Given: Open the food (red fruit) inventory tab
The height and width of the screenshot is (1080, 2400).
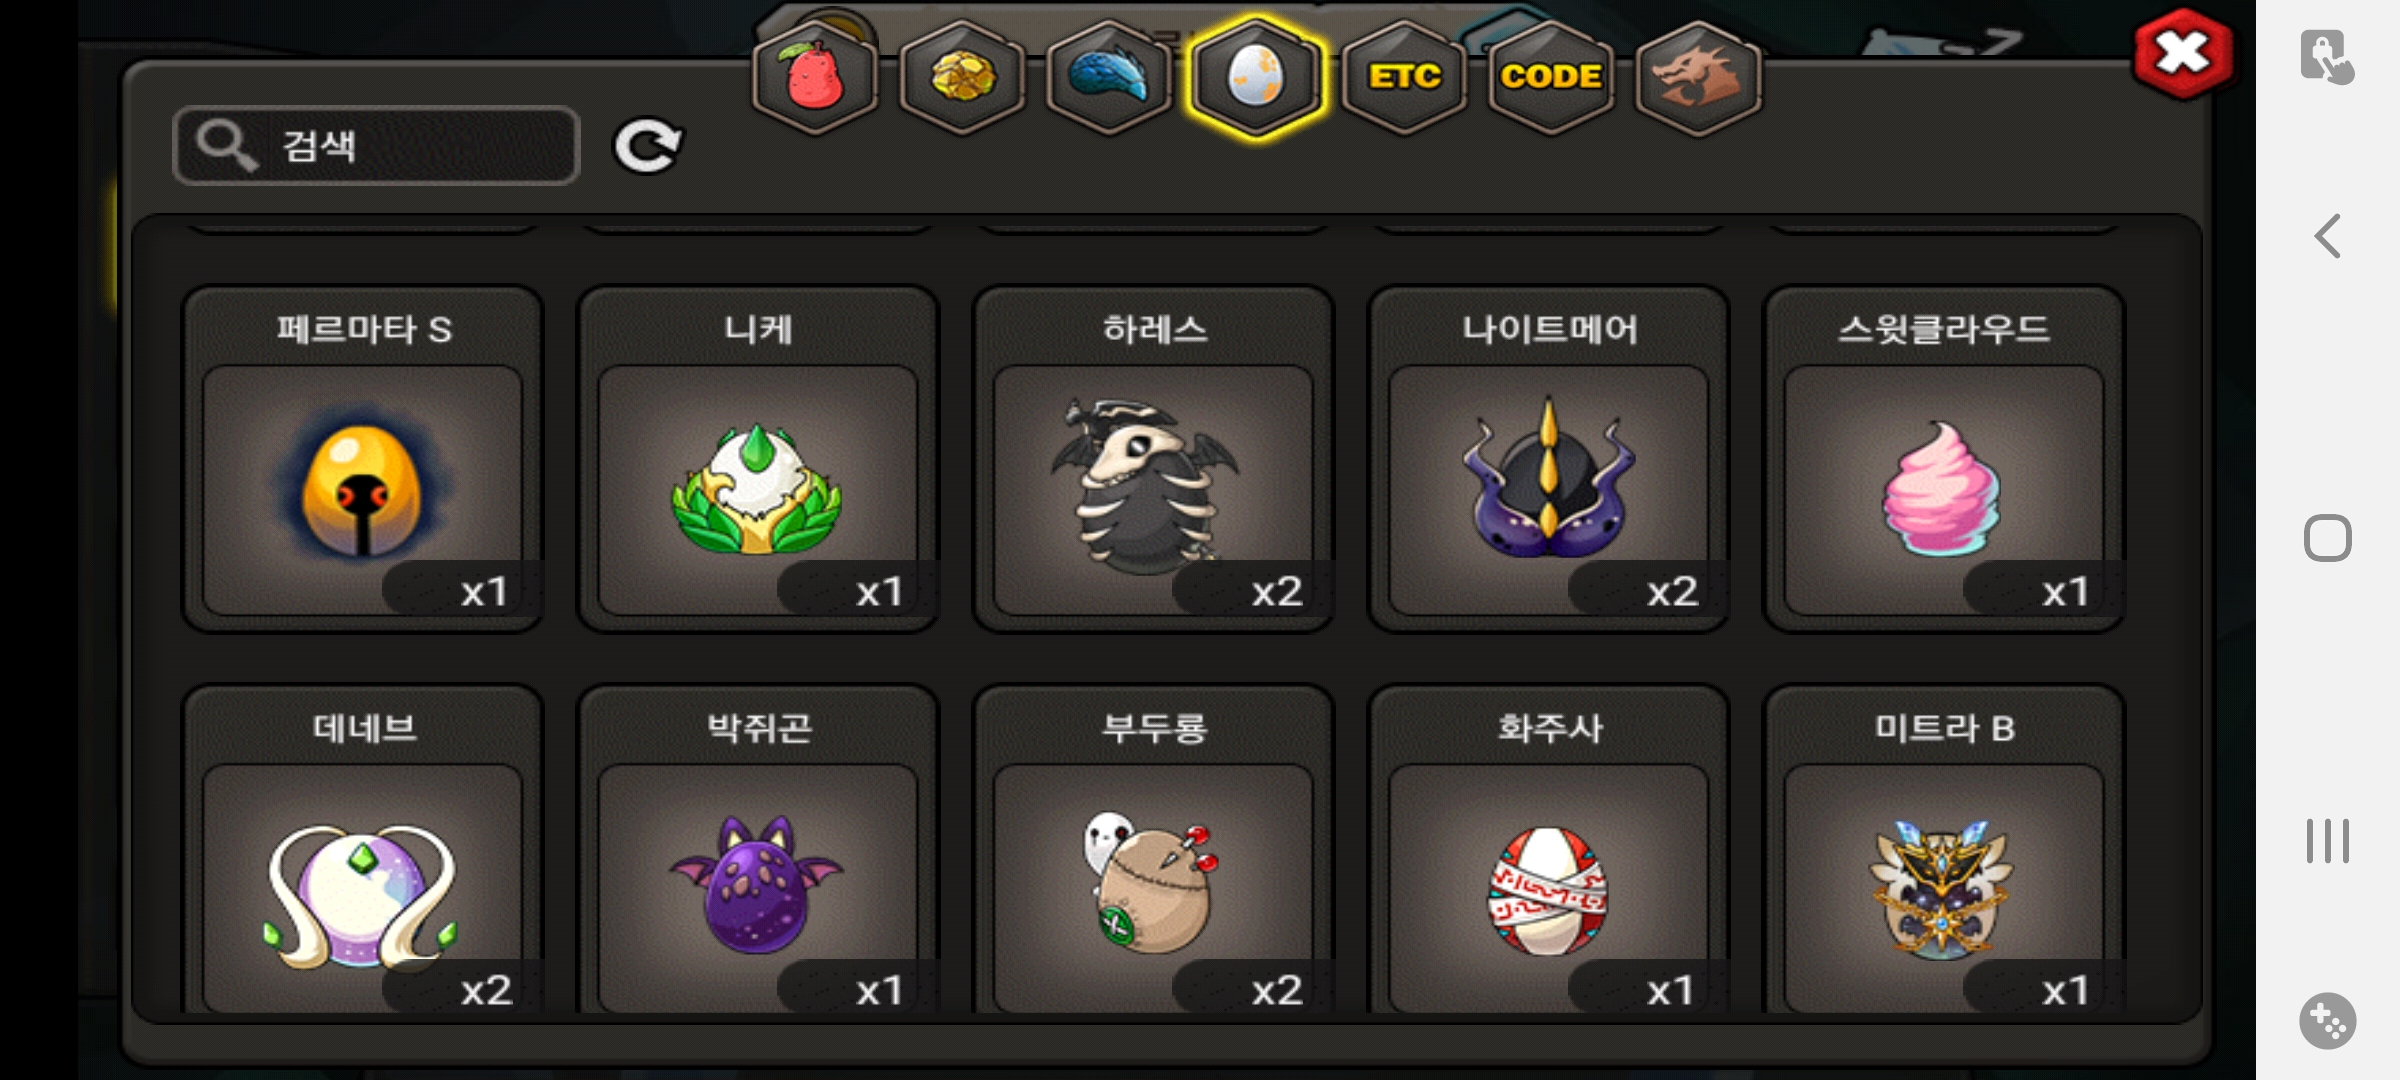Looking at the screenshot, I should point(815,77).
